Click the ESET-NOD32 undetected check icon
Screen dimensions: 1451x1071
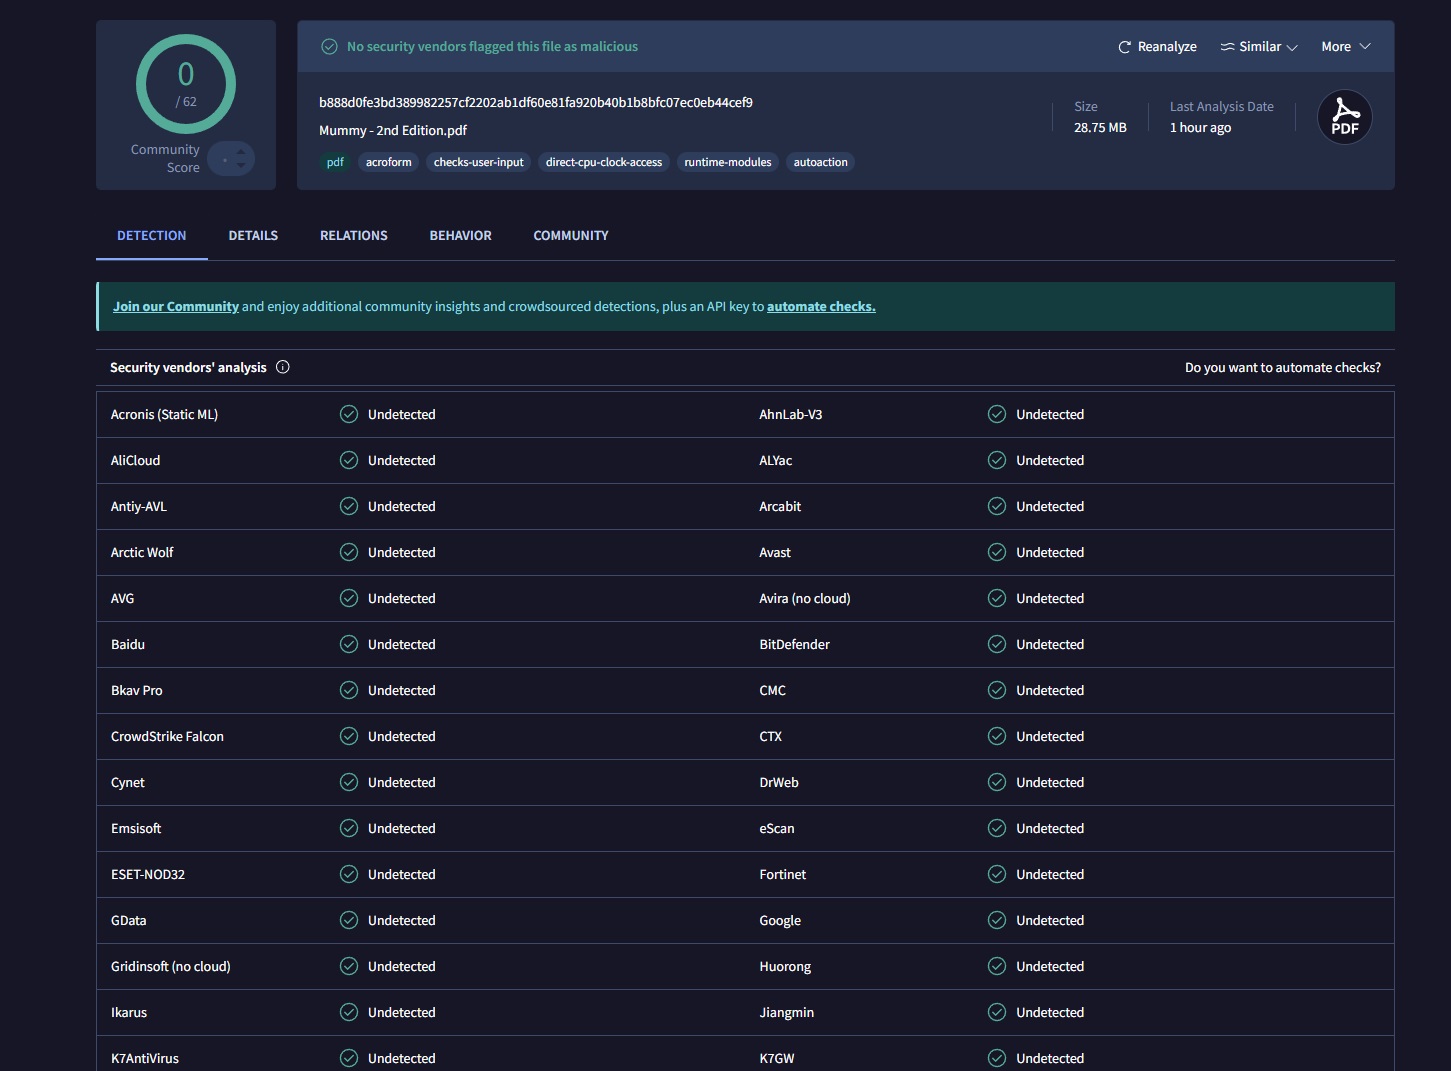pos(349,874)
